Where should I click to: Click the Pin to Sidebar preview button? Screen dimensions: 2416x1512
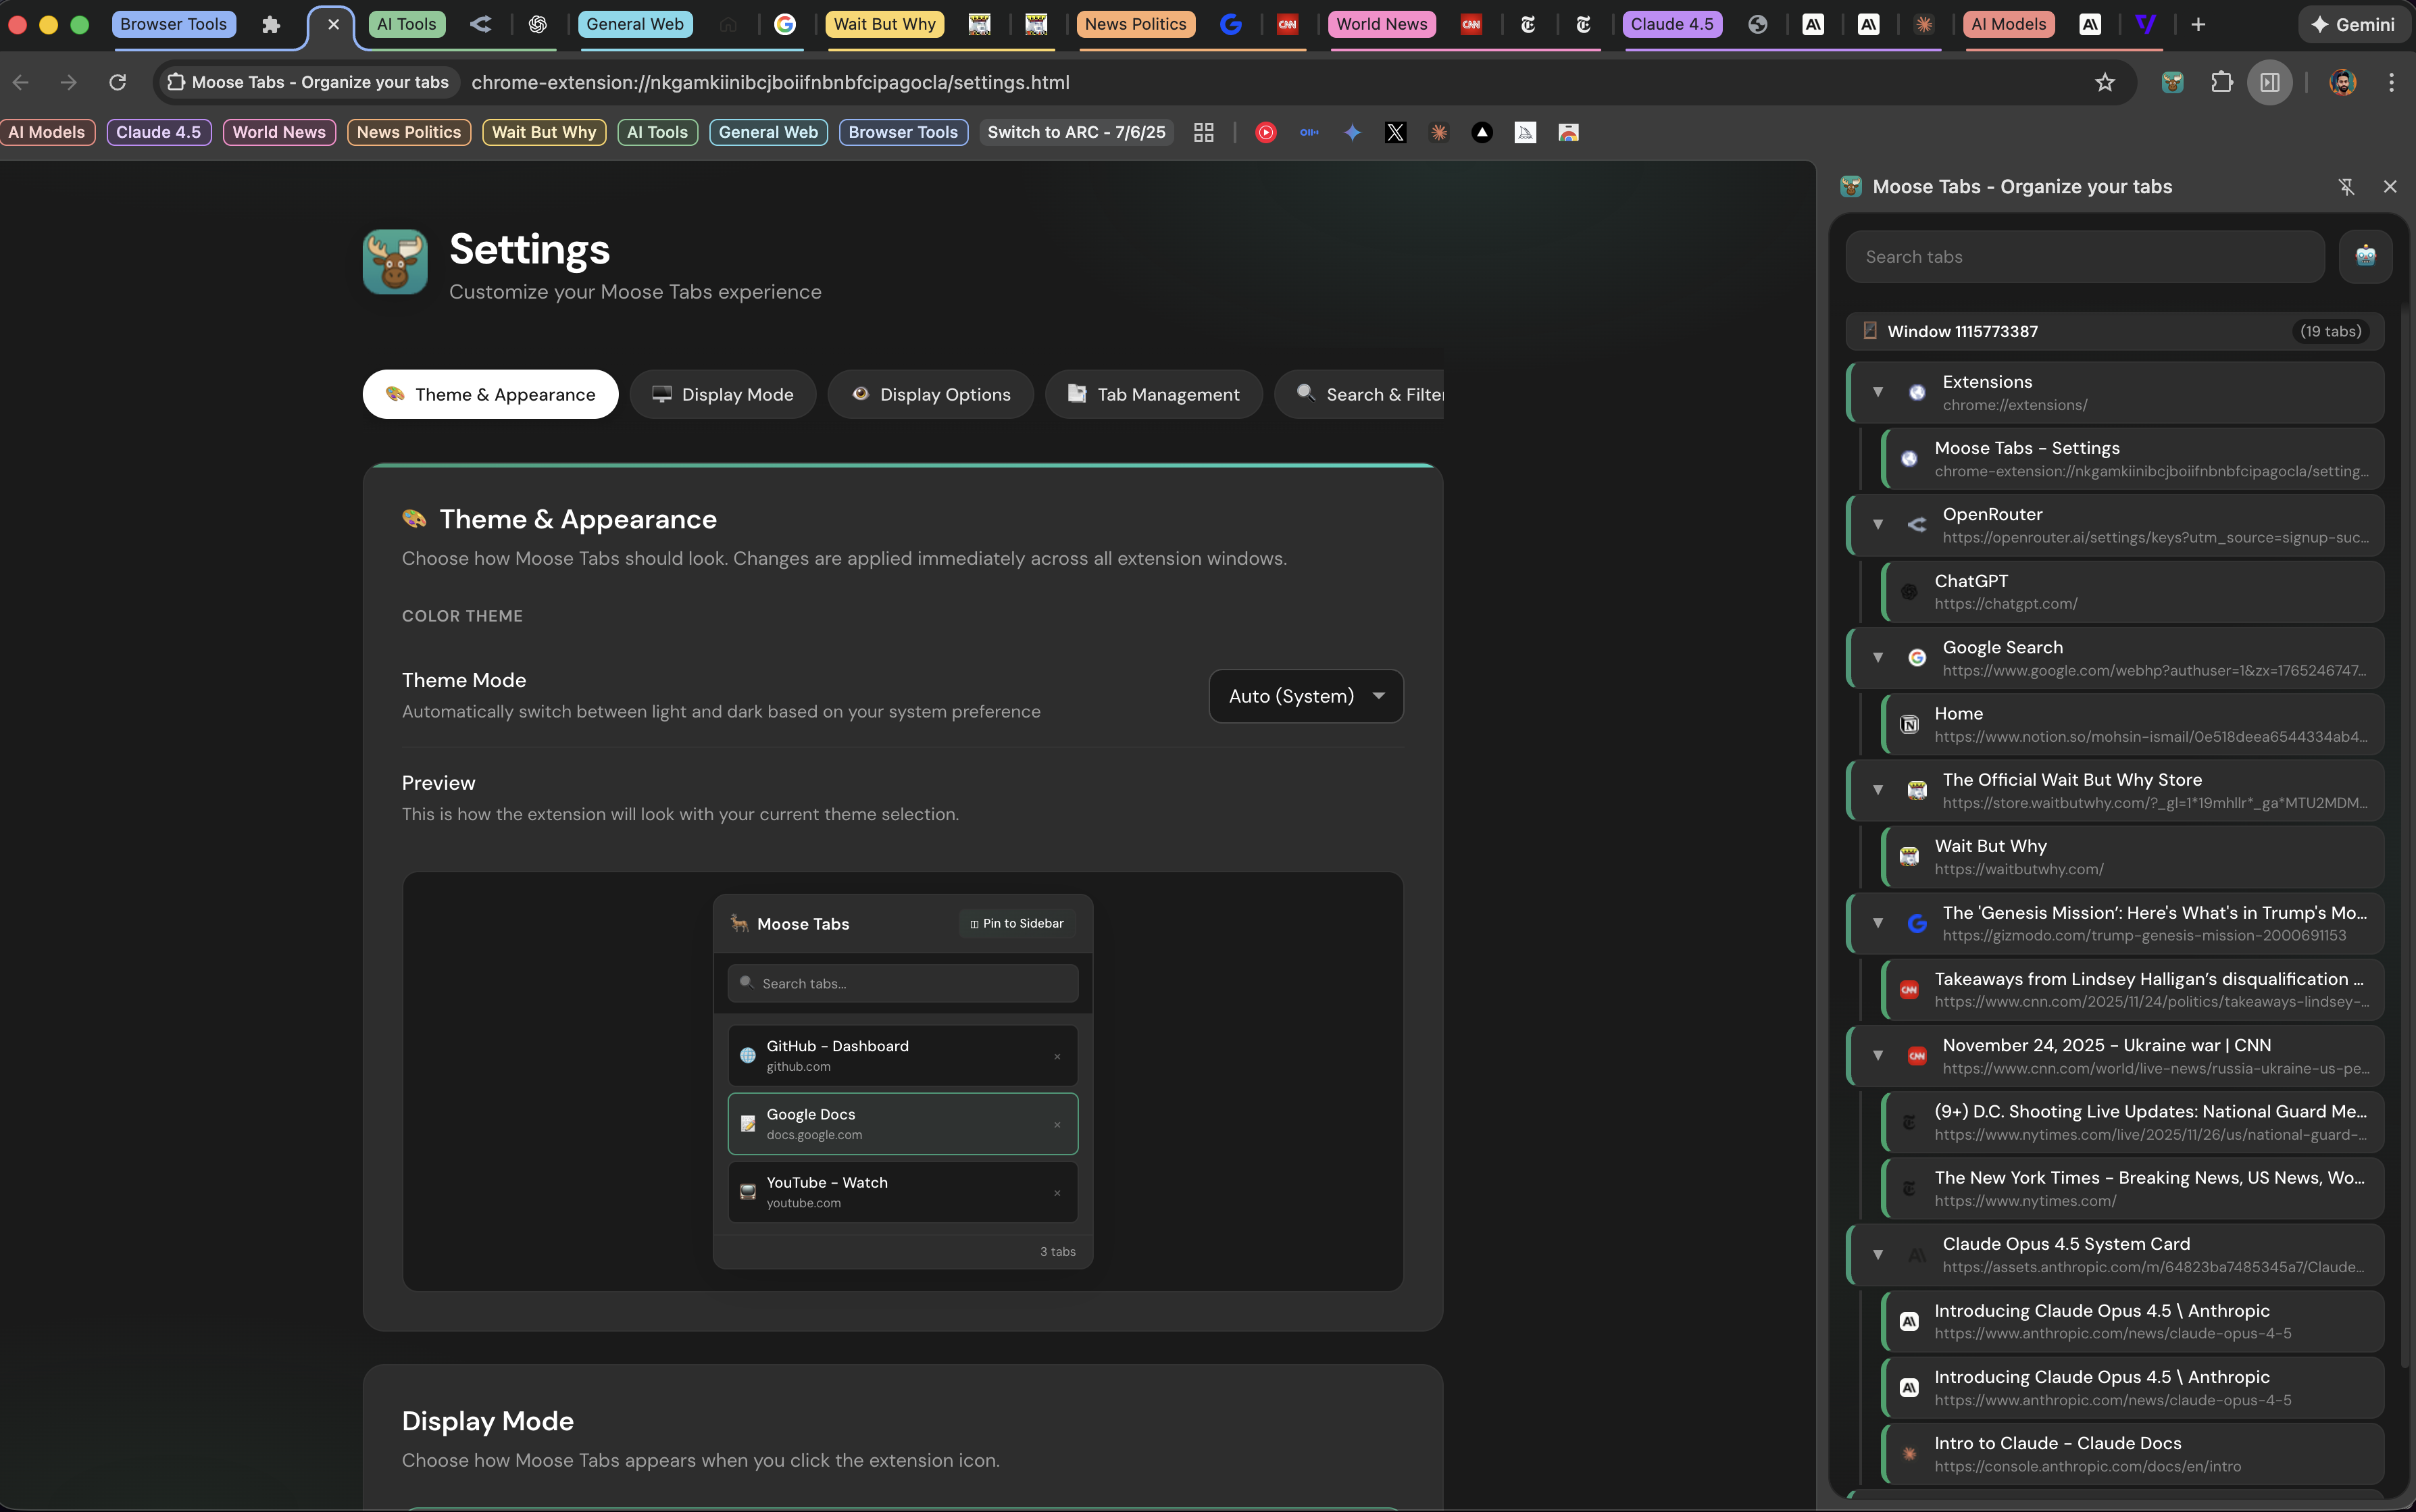(1017, 923)
